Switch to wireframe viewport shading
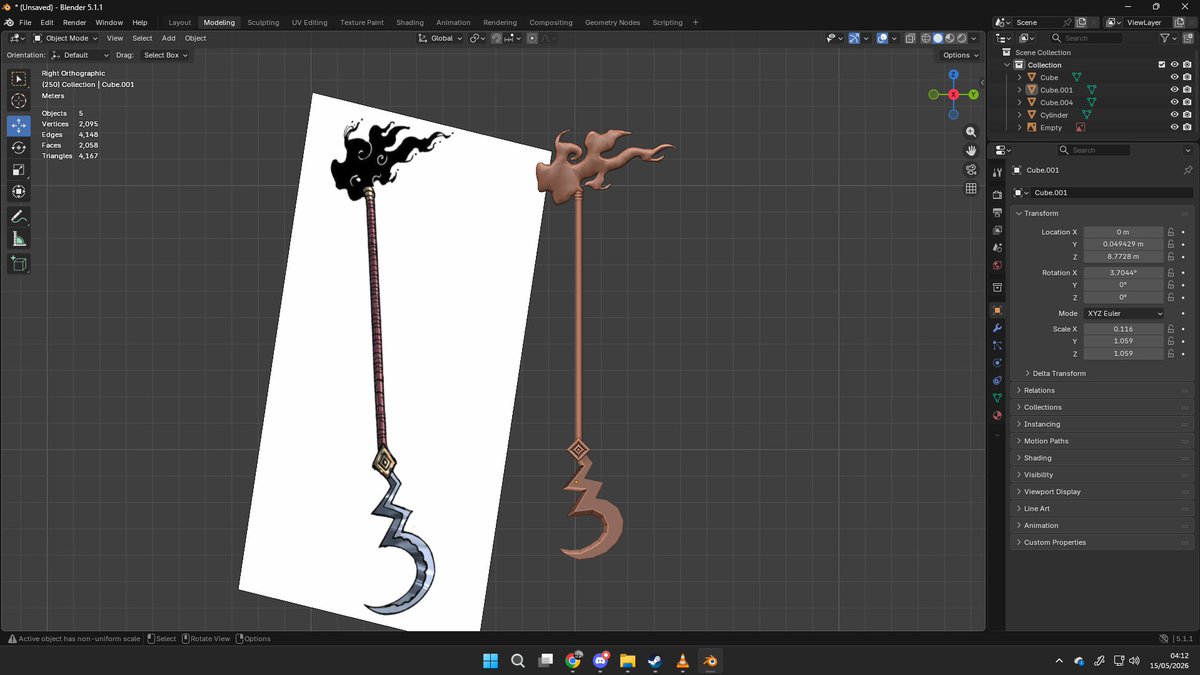This screenshot has height=675, width=1200. (x=925, y=38)
